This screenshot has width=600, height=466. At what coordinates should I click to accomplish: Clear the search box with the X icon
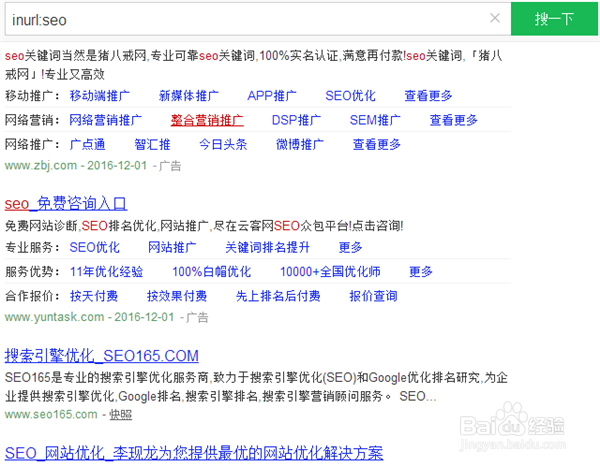(x=495, y=18)
